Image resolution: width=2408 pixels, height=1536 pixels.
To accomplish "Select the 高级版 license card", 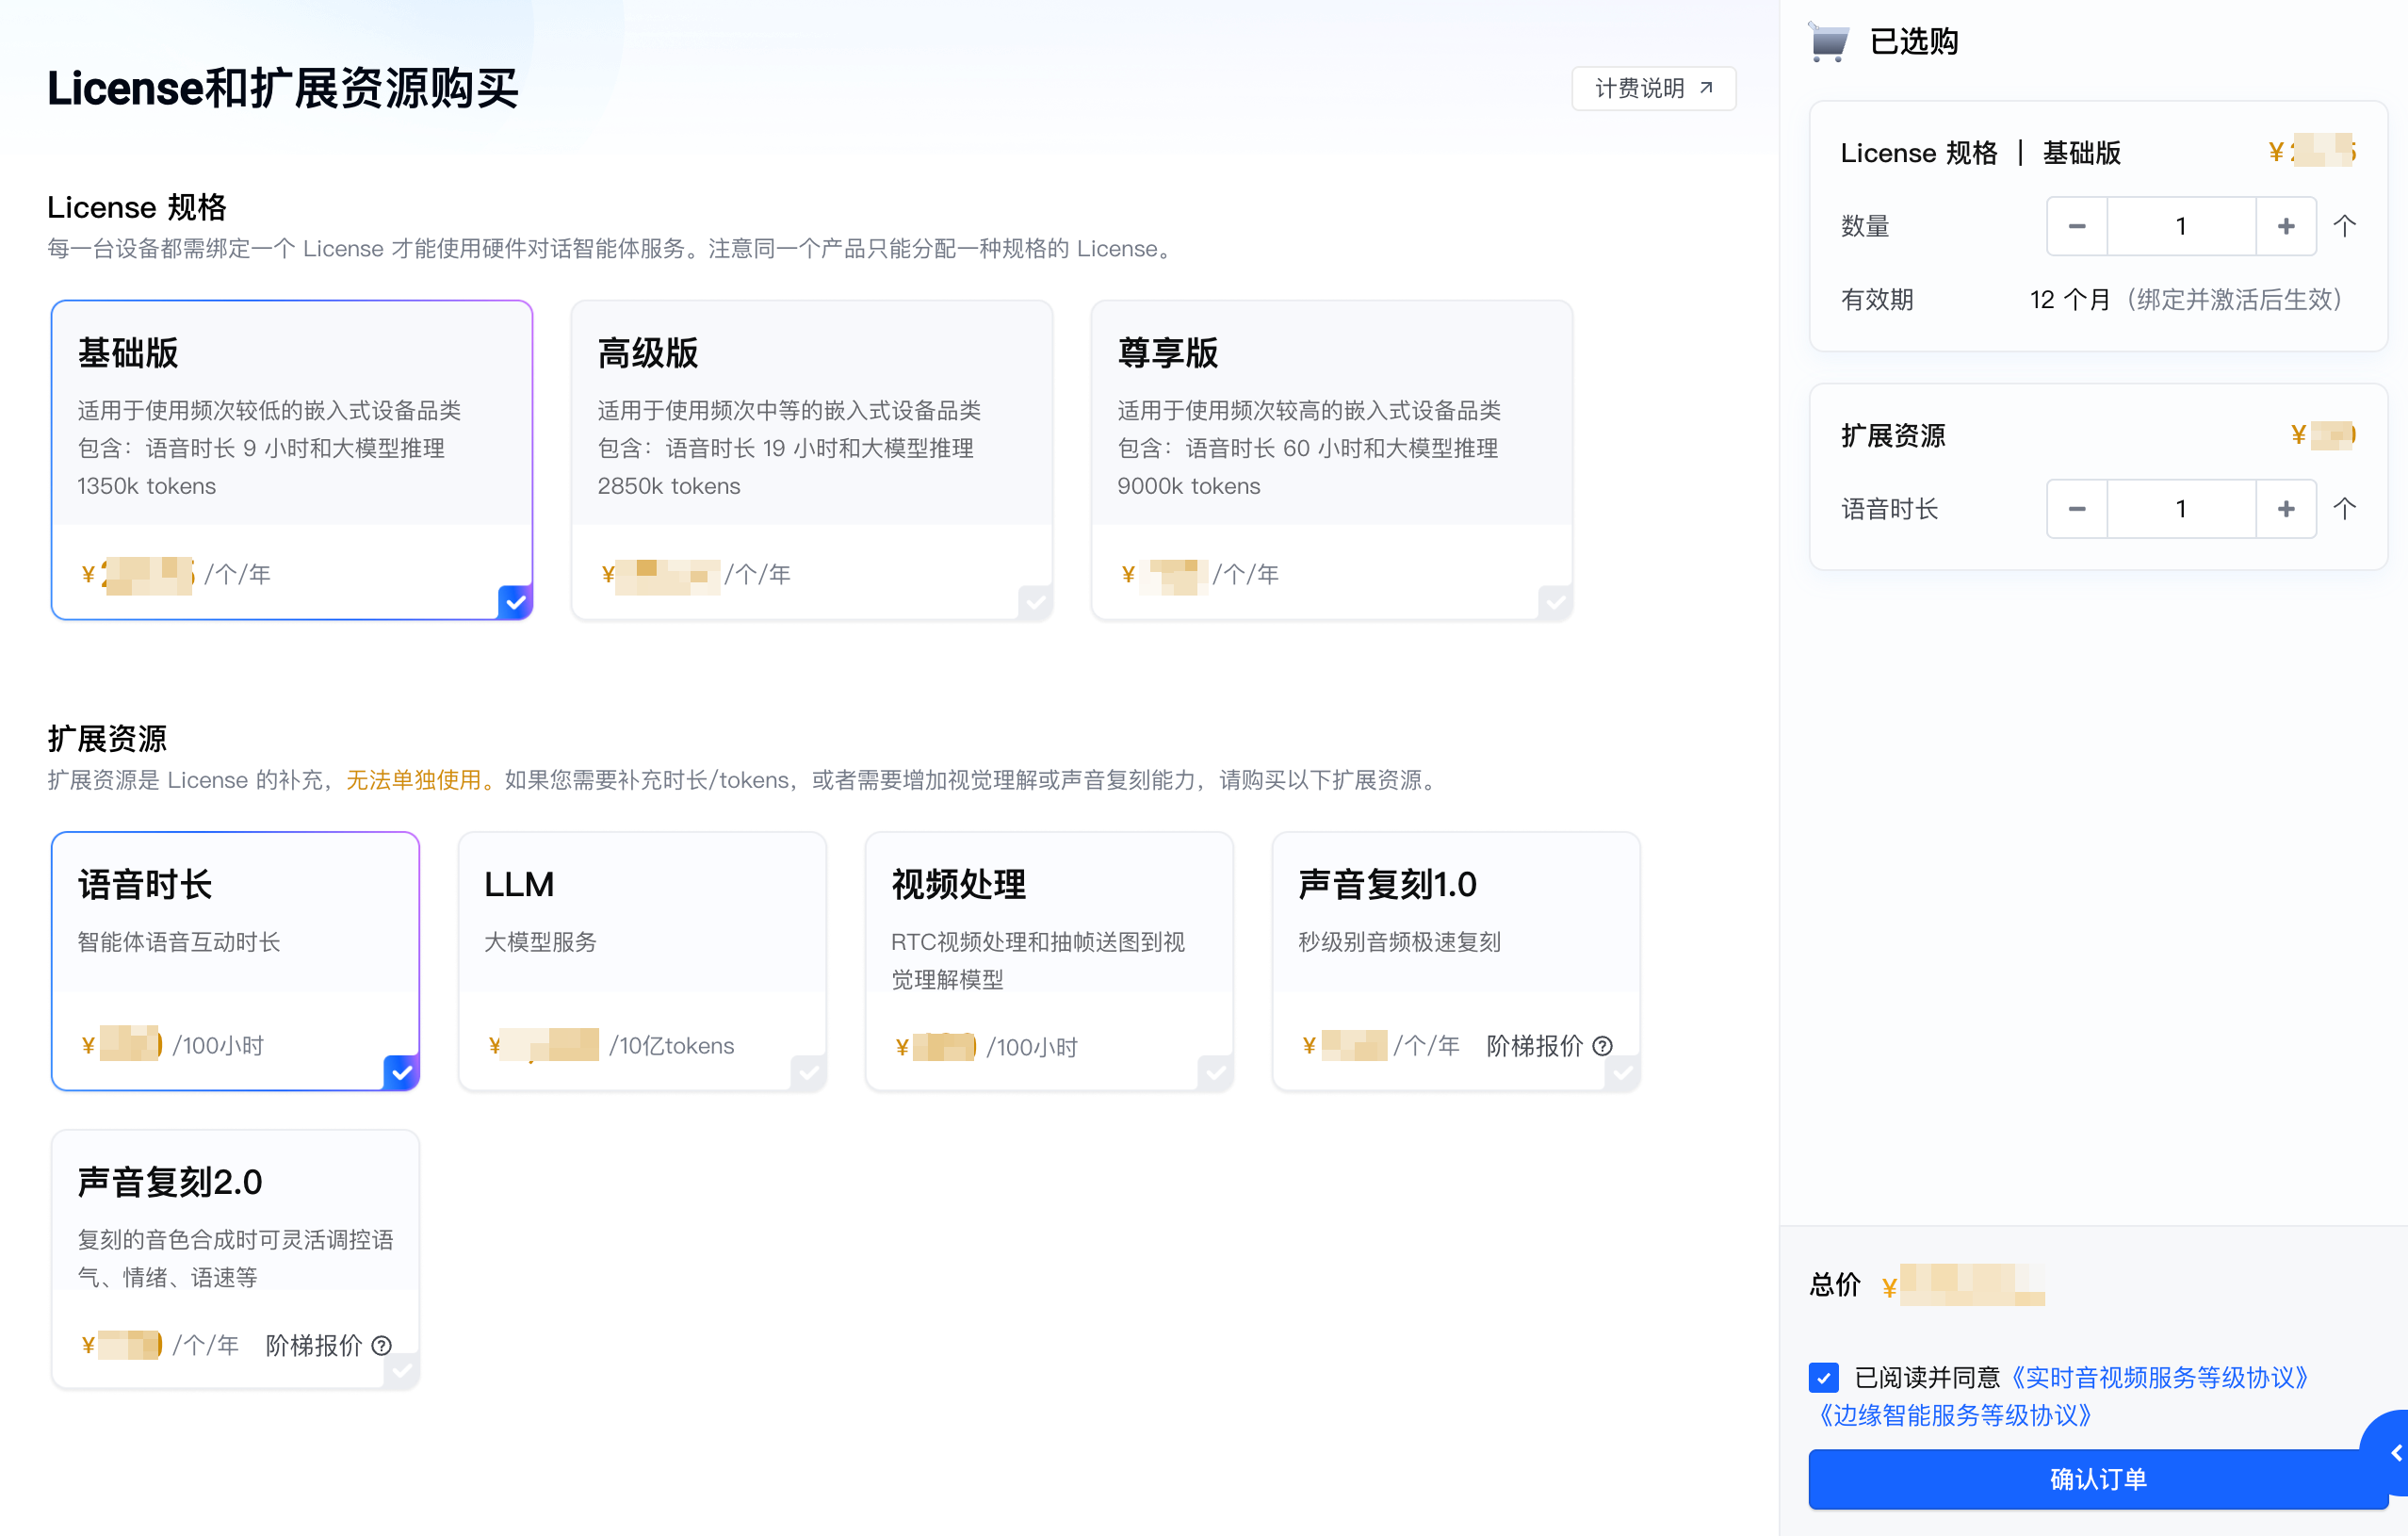I will click(811, 460).
